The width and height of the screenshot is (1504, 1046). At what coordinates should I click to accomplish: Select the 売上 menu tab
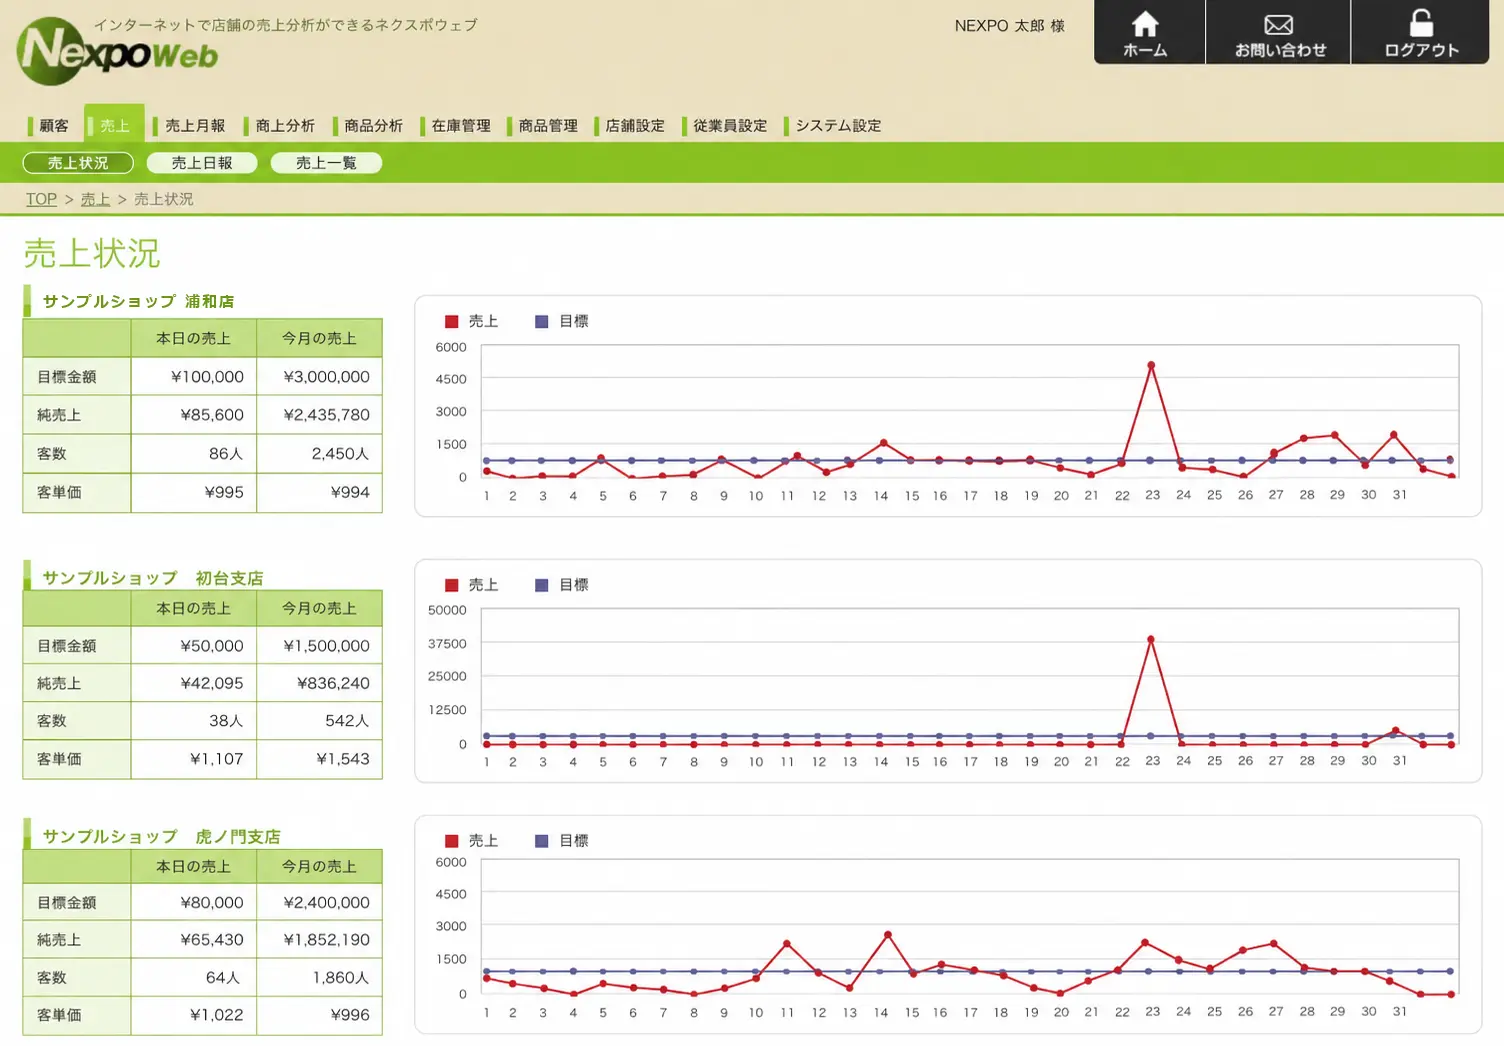pos(114,124)
